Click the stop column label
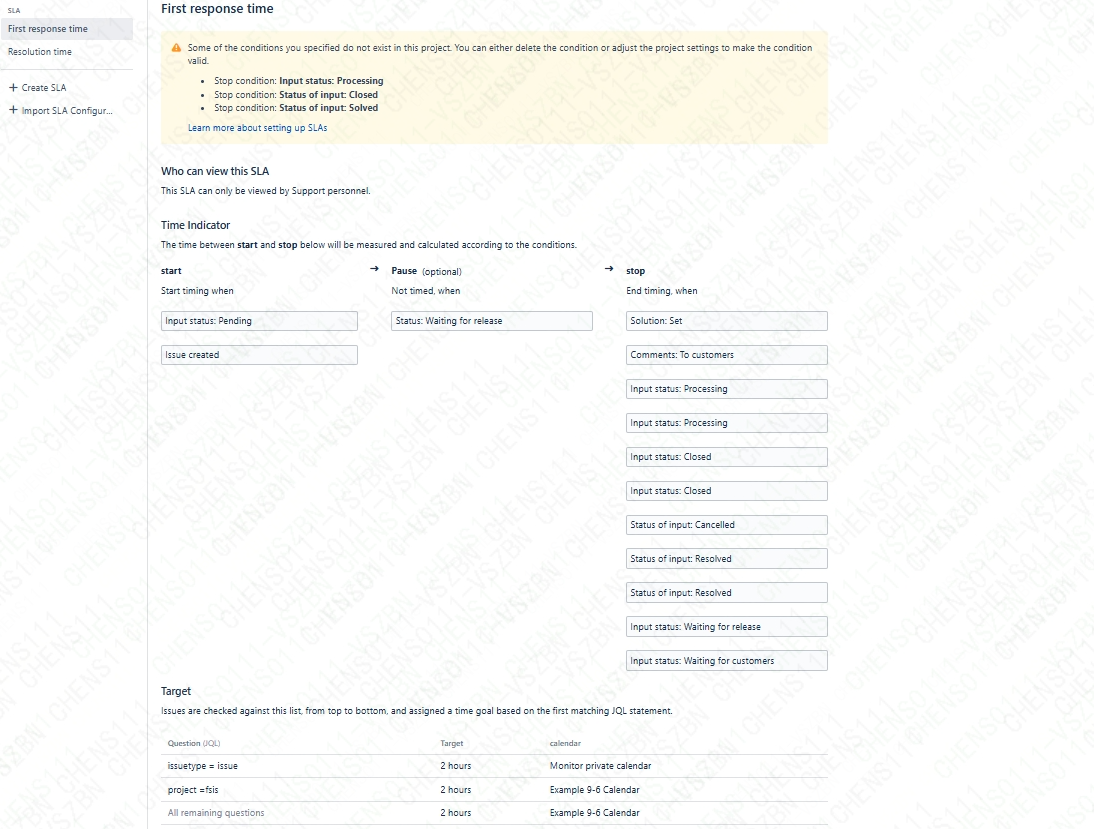Viewport: 1094px width, 829px height. (636, 271)
